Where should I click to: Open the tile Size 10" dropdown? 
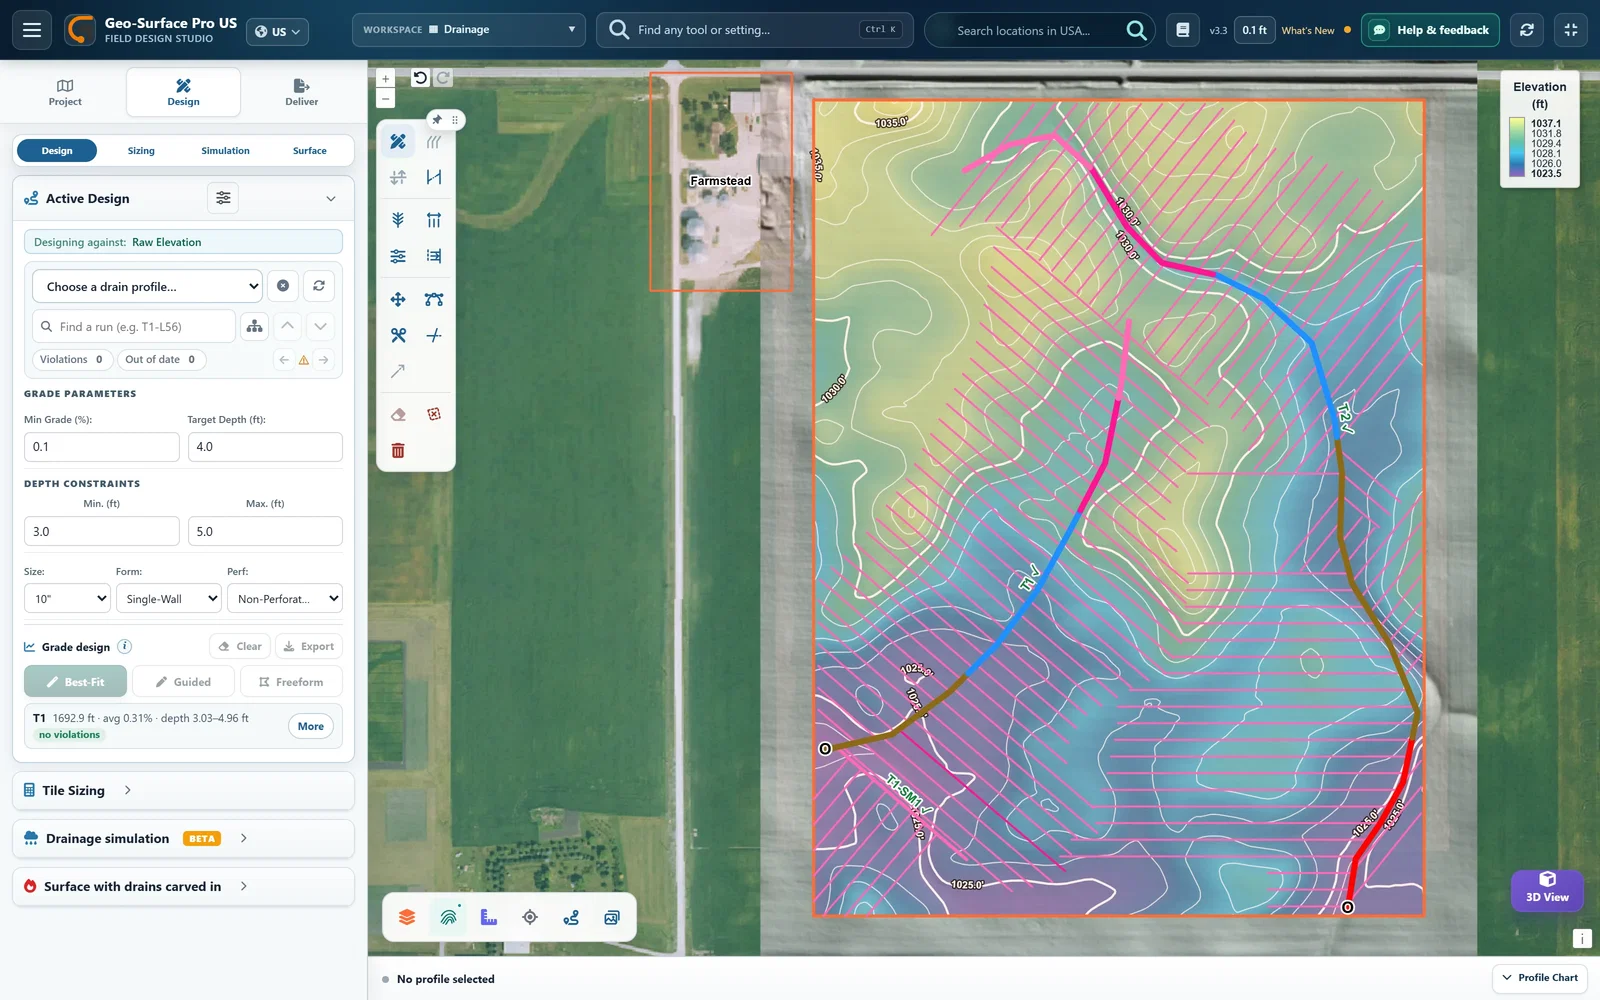67,599
